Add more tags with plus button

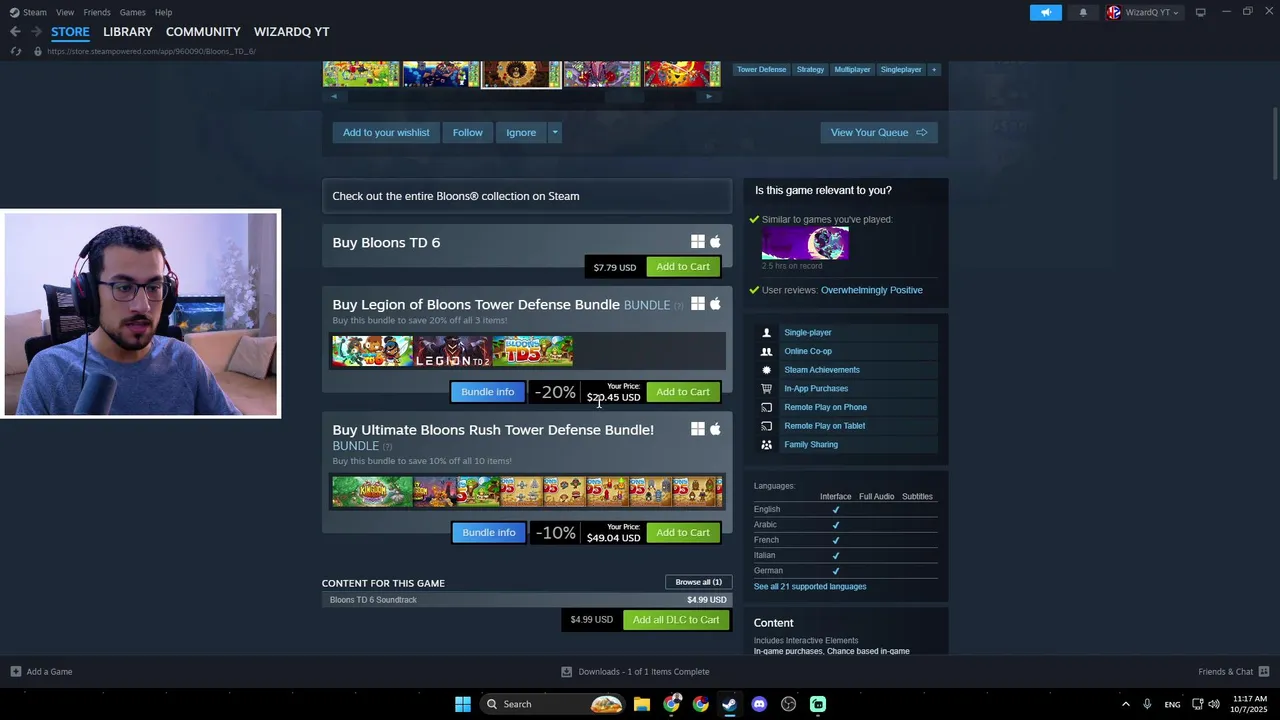click(x=934, y=70)
